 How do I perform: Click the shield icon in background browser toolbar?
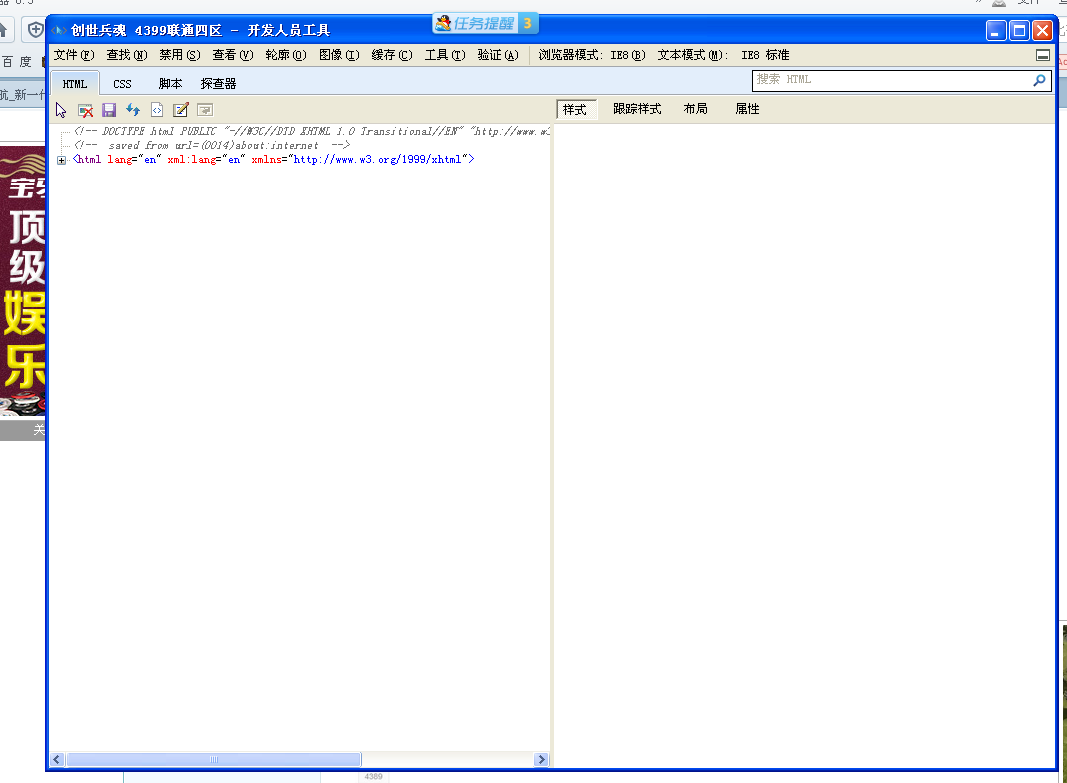pyautogui.click(x=35, y=30)
